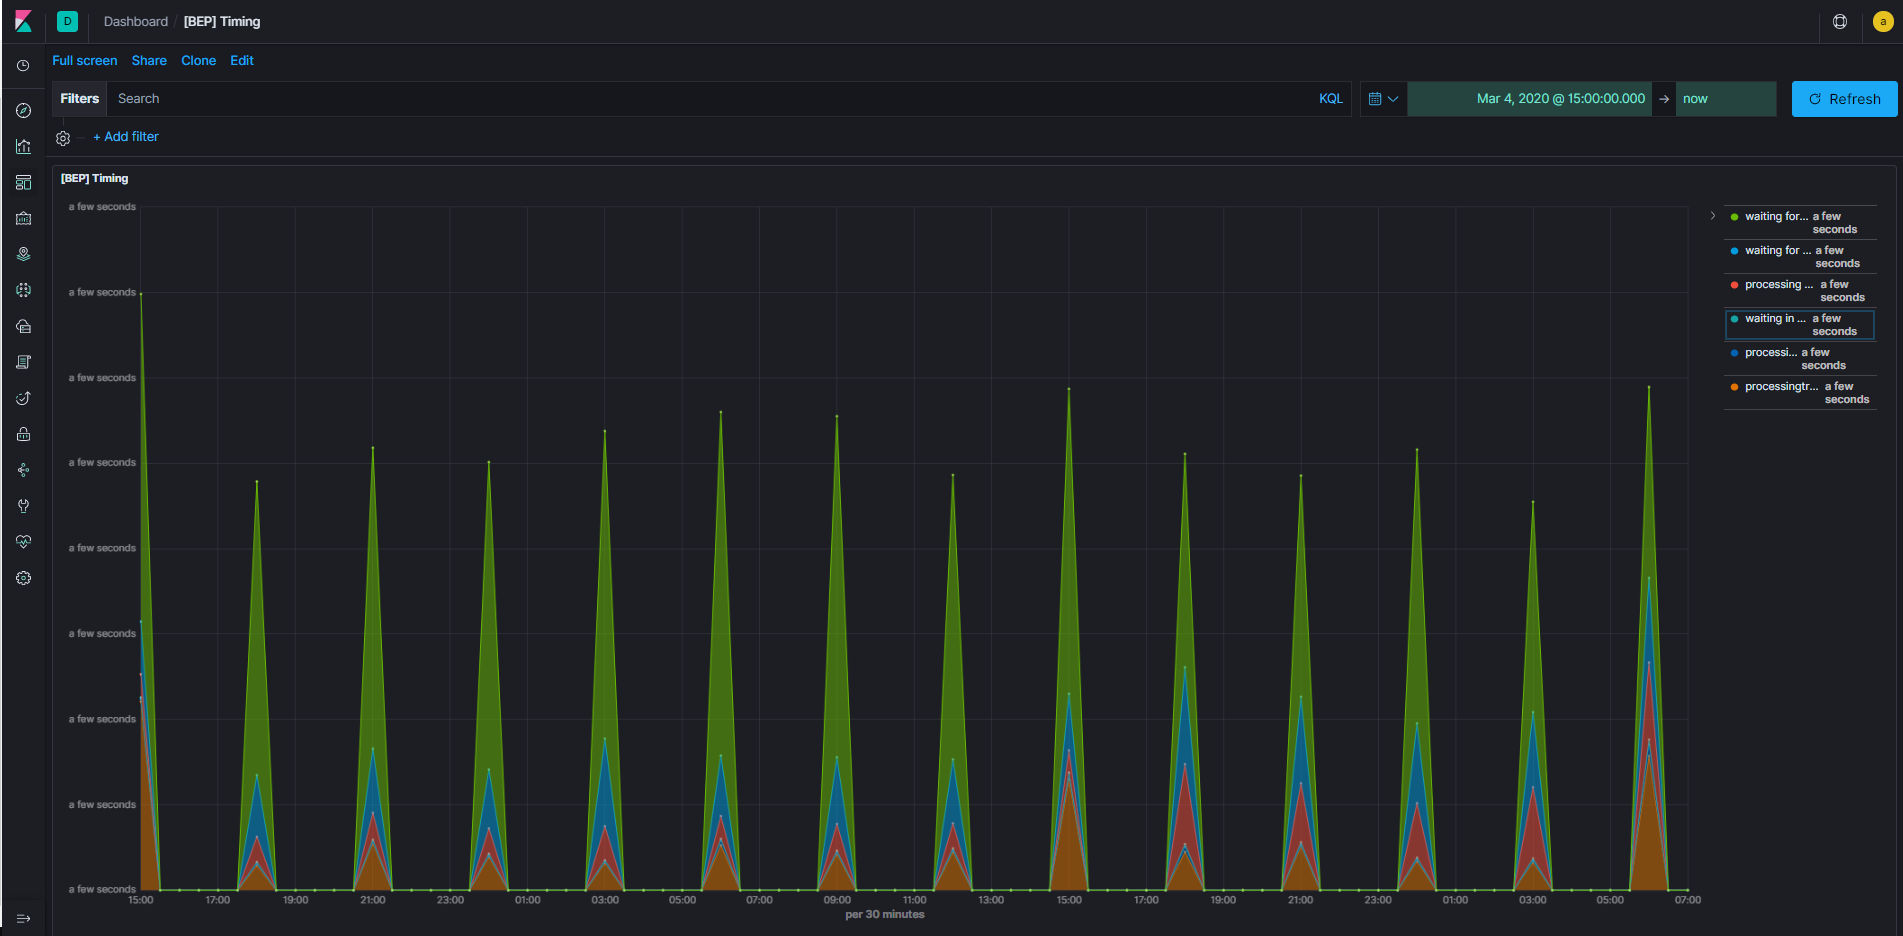This screenshot has height=936, width=1903.
Task: Select the light blue 'waiting for' legend entry
Action: coord(1800,257)
